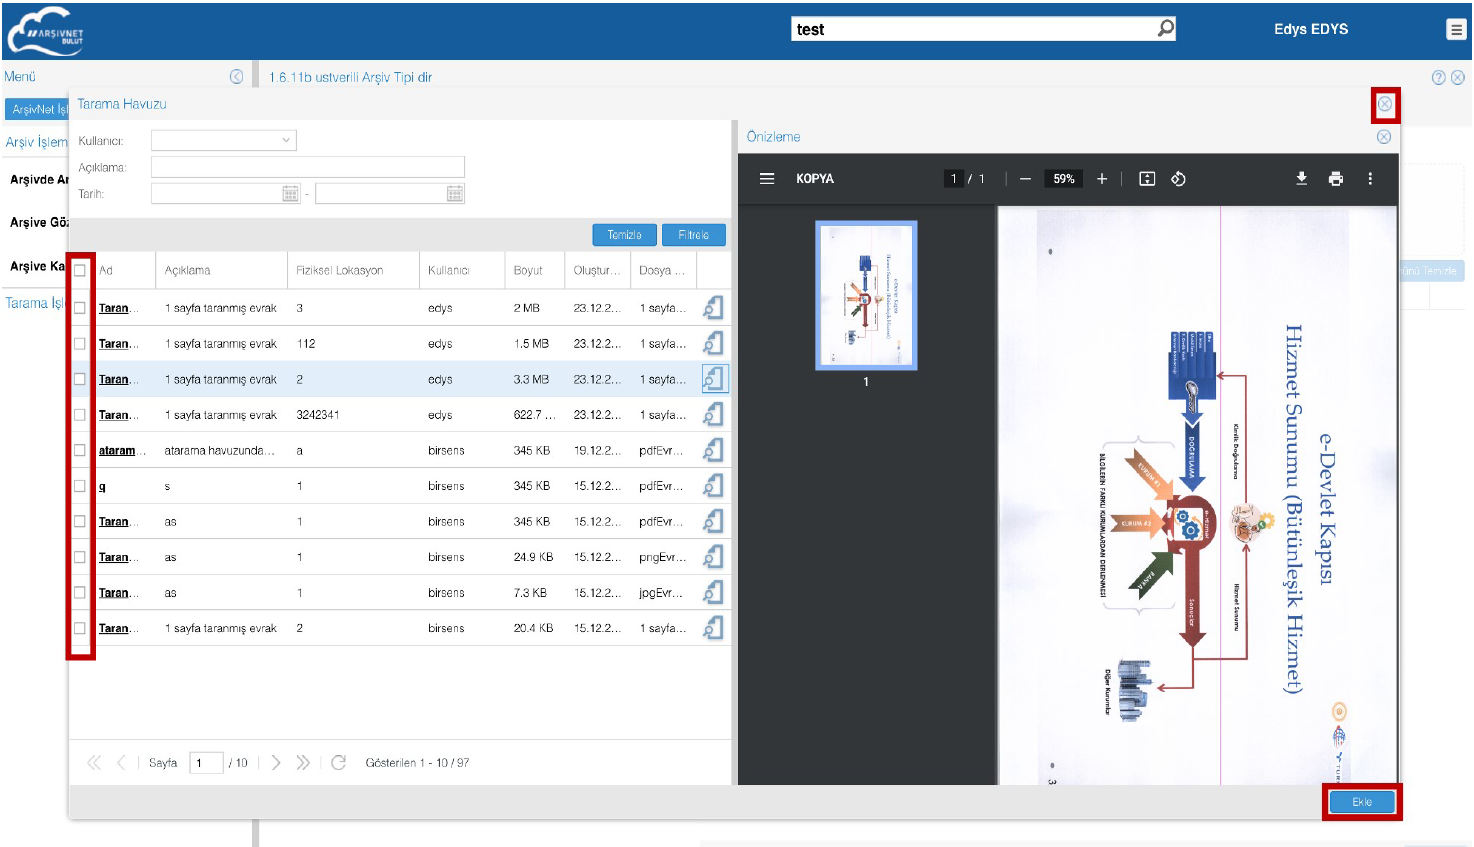Rotate the previewed page
The image size is (1474, 847).
pos(1178,179)
